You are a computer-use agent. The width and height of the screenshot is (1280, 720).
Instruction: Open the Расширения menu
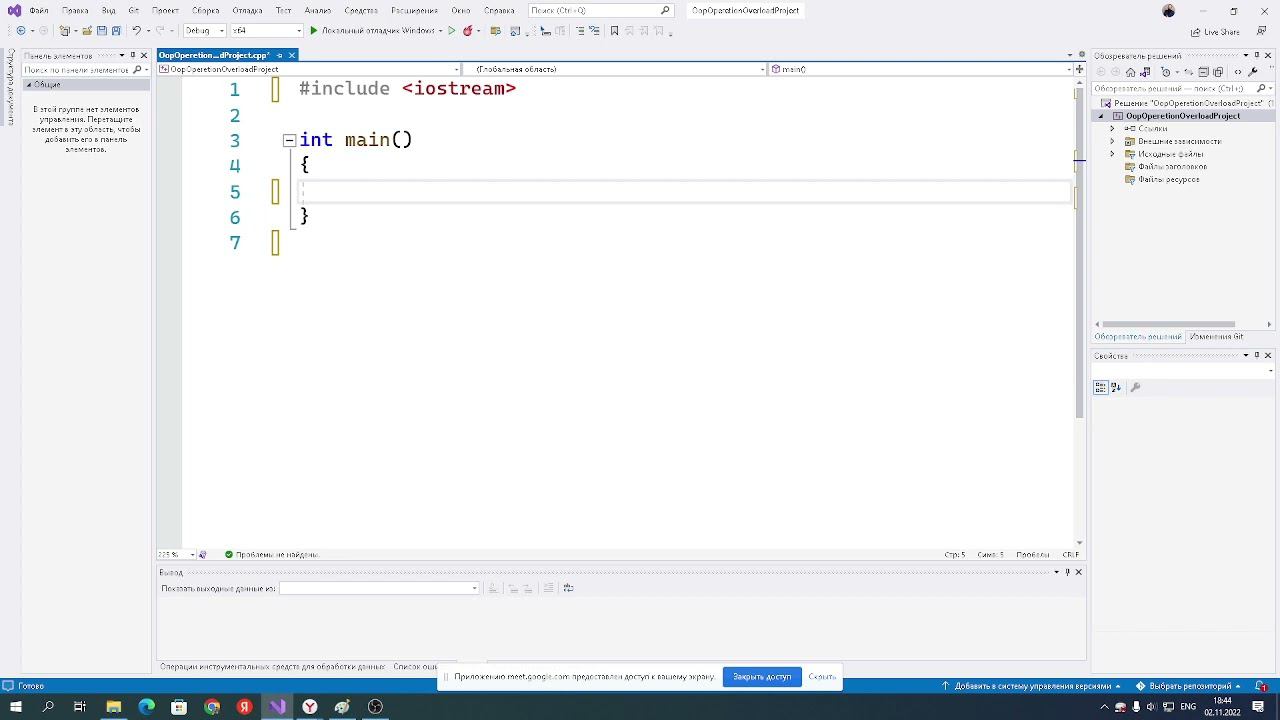[414, 10]
